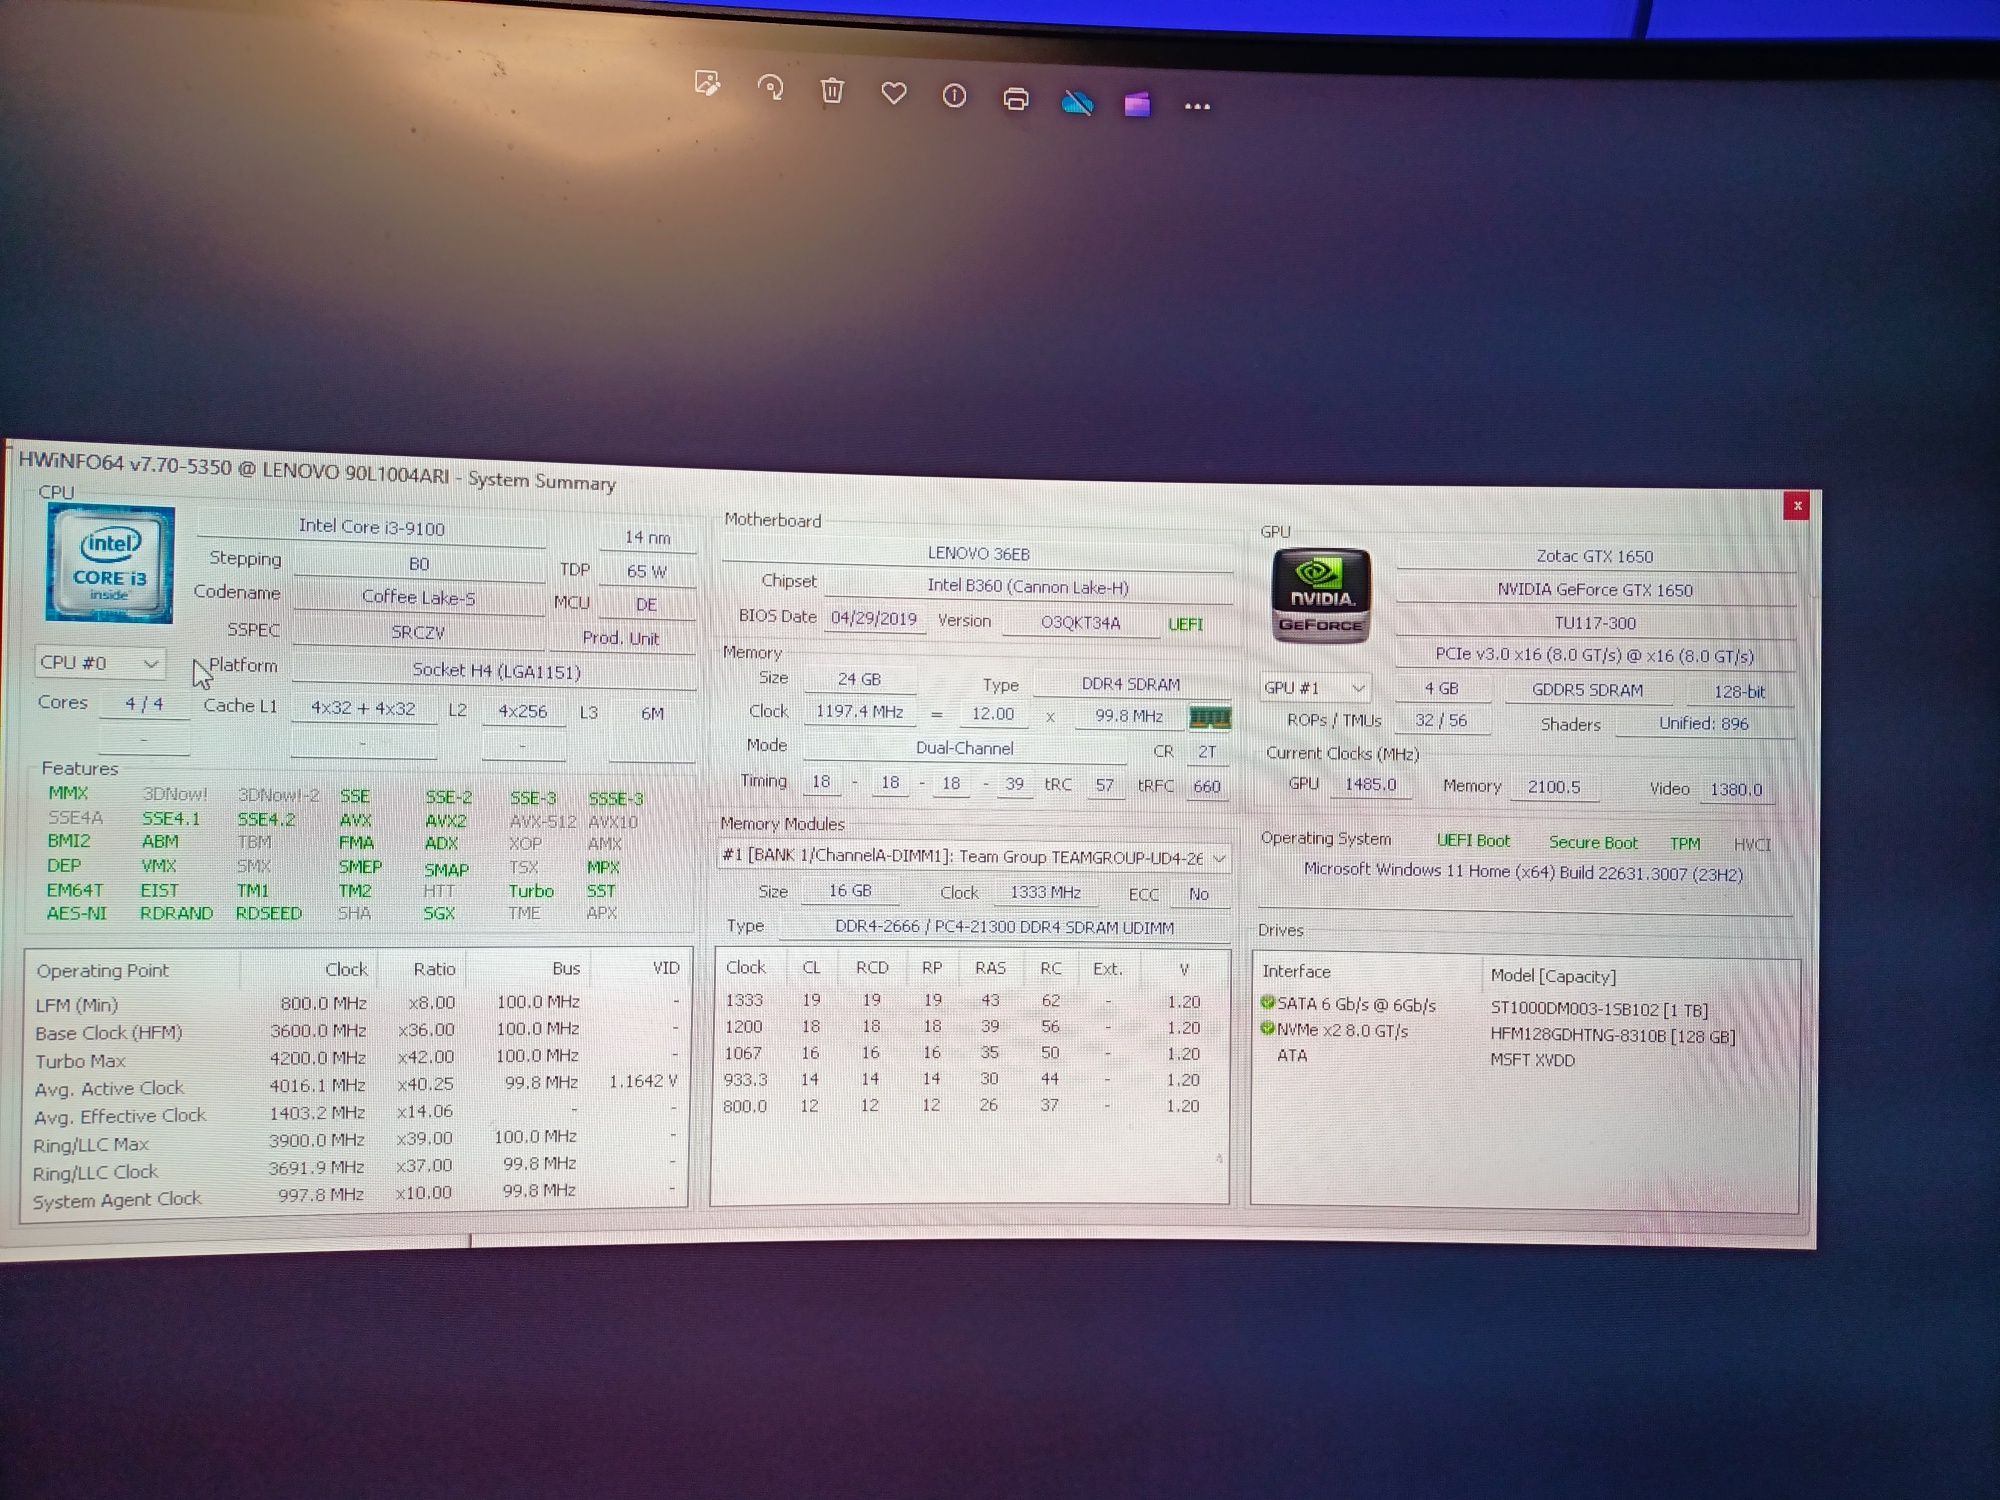
Task: Click the Clock column header in timings table
Action: click(x=746, y=967)
